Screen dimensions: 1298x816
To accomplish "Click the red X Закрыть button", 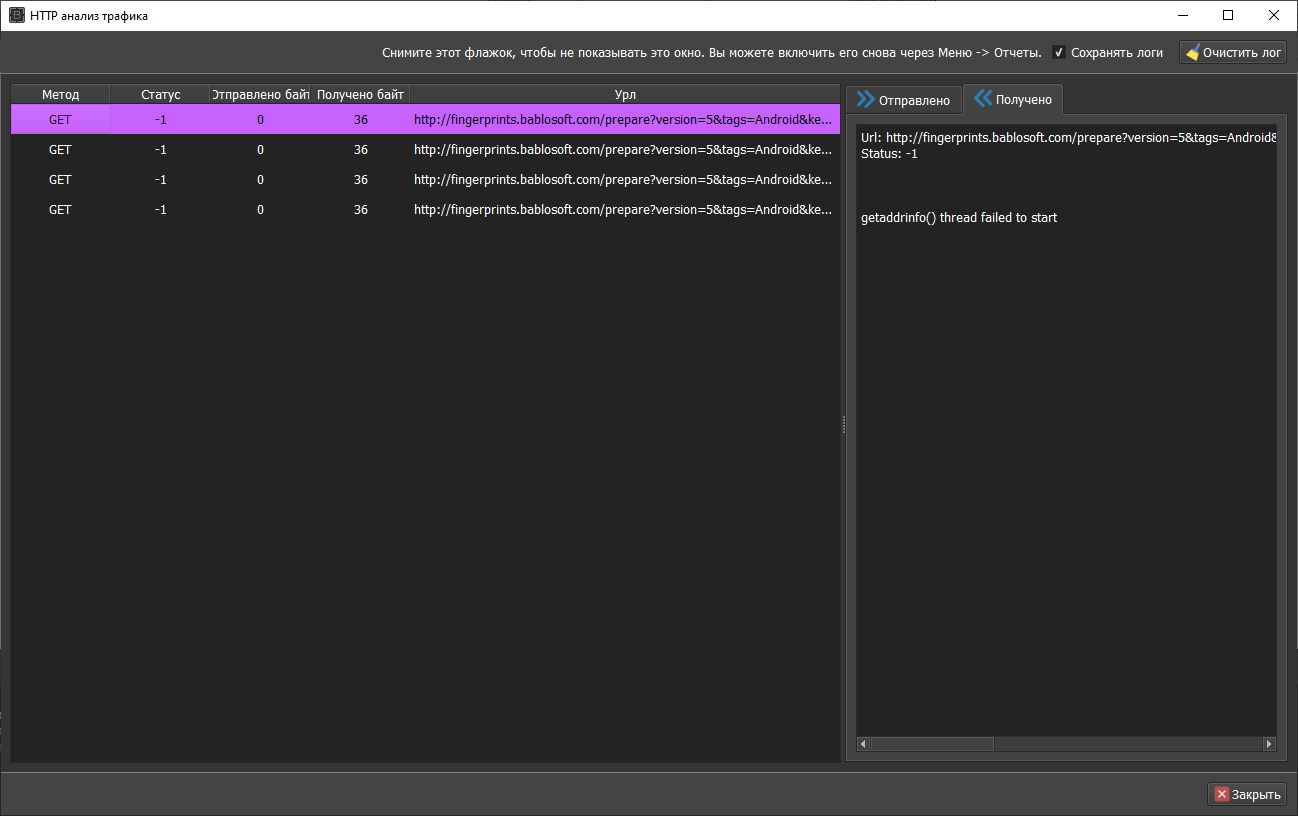I will click(1246, 794).
